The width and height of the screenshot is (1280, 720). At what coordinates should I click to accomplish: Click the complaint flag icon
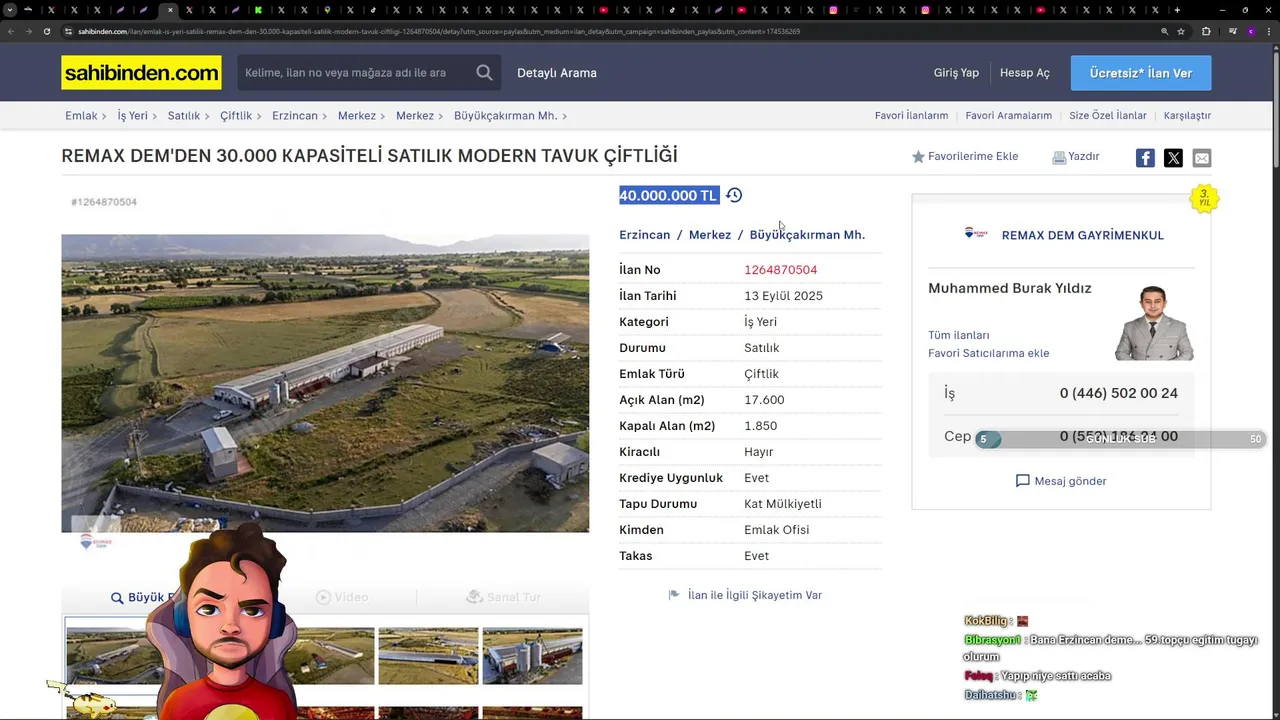tap(674, 595)
